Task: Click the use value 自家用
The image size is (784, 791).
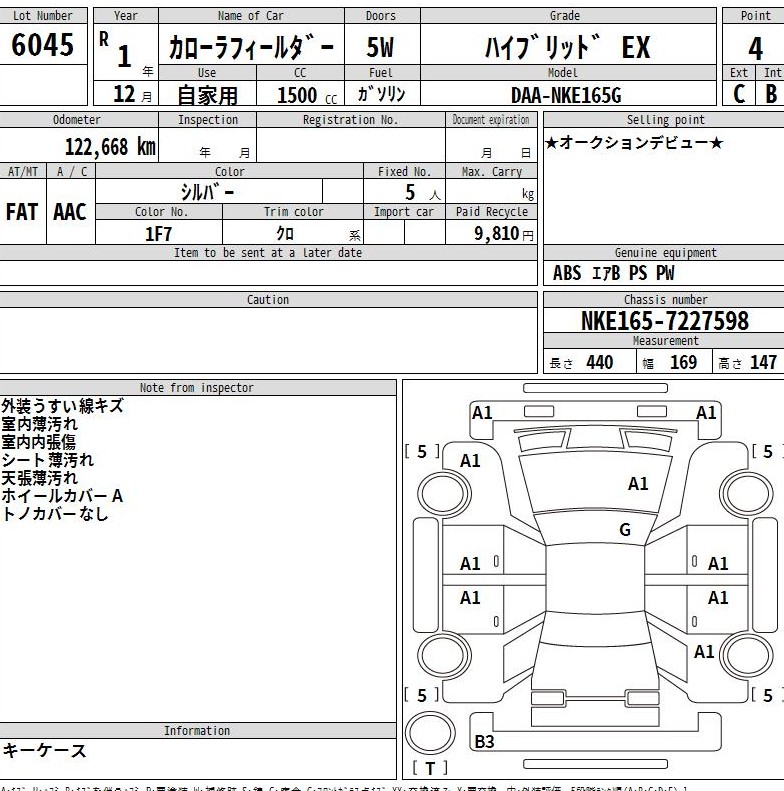Action: tap(207, 95)
